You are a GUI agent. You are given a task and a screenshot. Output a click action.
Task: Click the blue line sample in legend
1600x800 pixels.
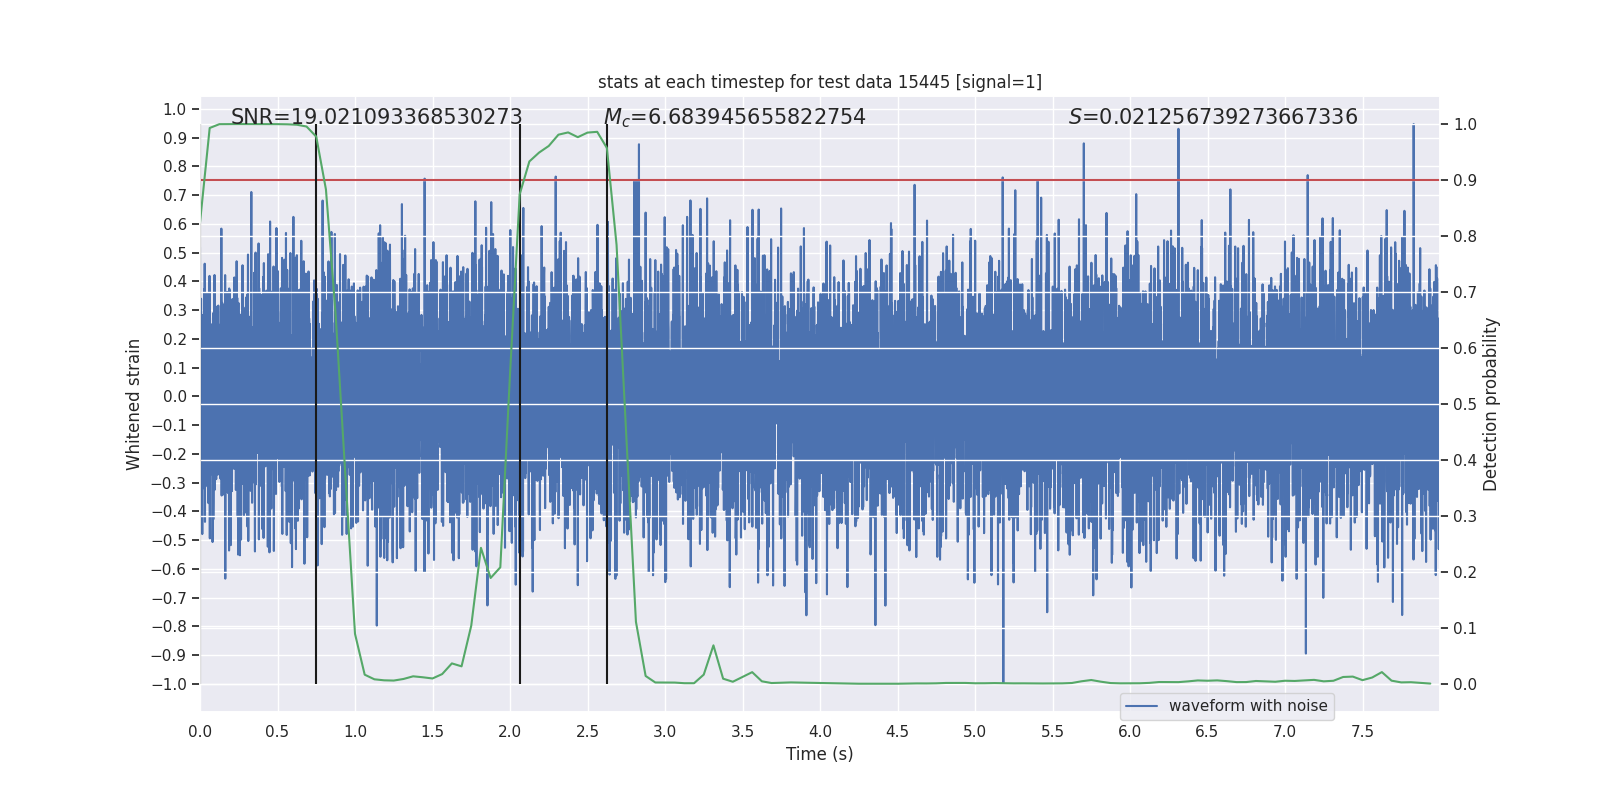coord(1142,706)
